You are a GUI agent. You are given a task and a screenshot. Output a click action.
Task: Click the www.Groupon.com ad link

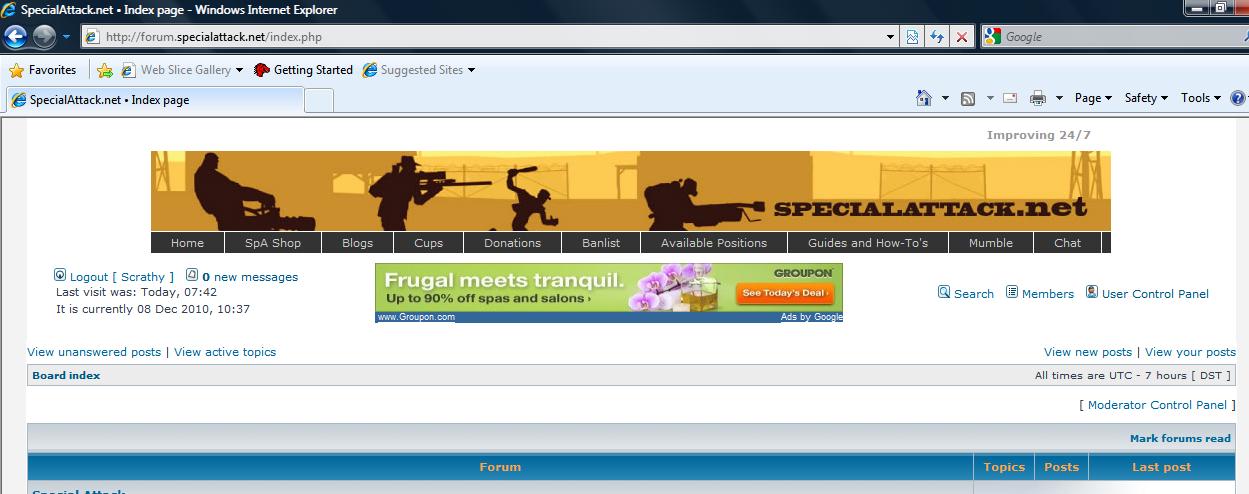[416, 317]
